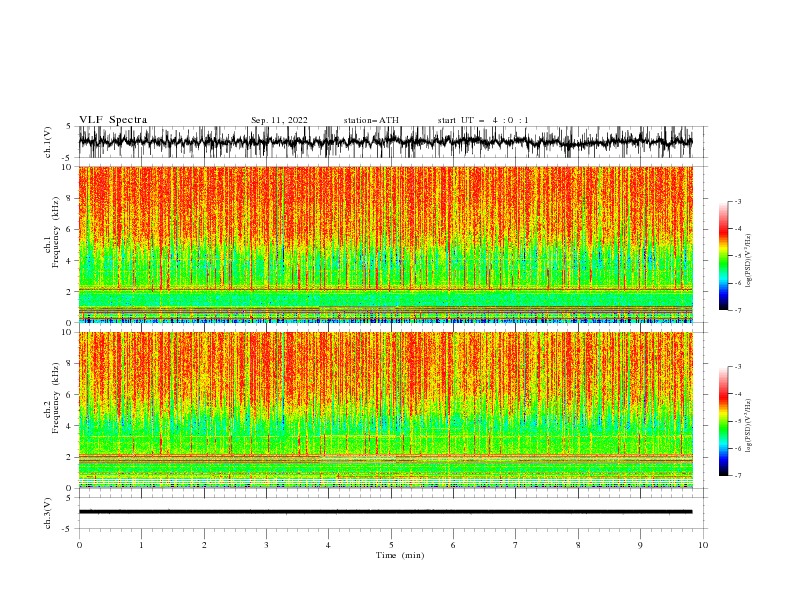The width and height of the screenshot is (792, 612).
Task: Click the "8" kHz tick of ch.2 spectrogram
Action: coord(70,364)
